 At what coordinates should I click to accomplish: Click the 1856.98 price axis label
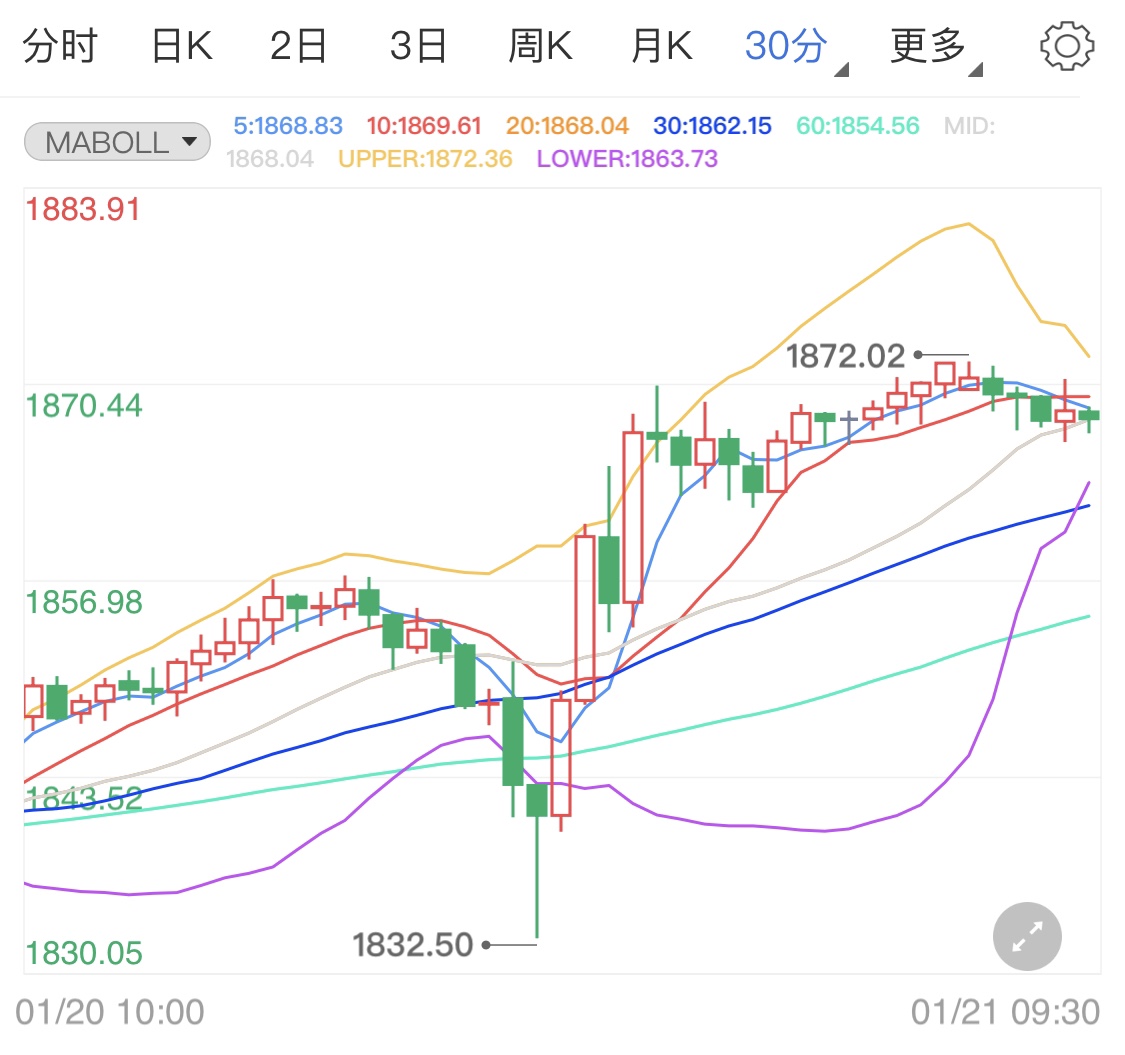pyautogui.click(x=84, y=602)
